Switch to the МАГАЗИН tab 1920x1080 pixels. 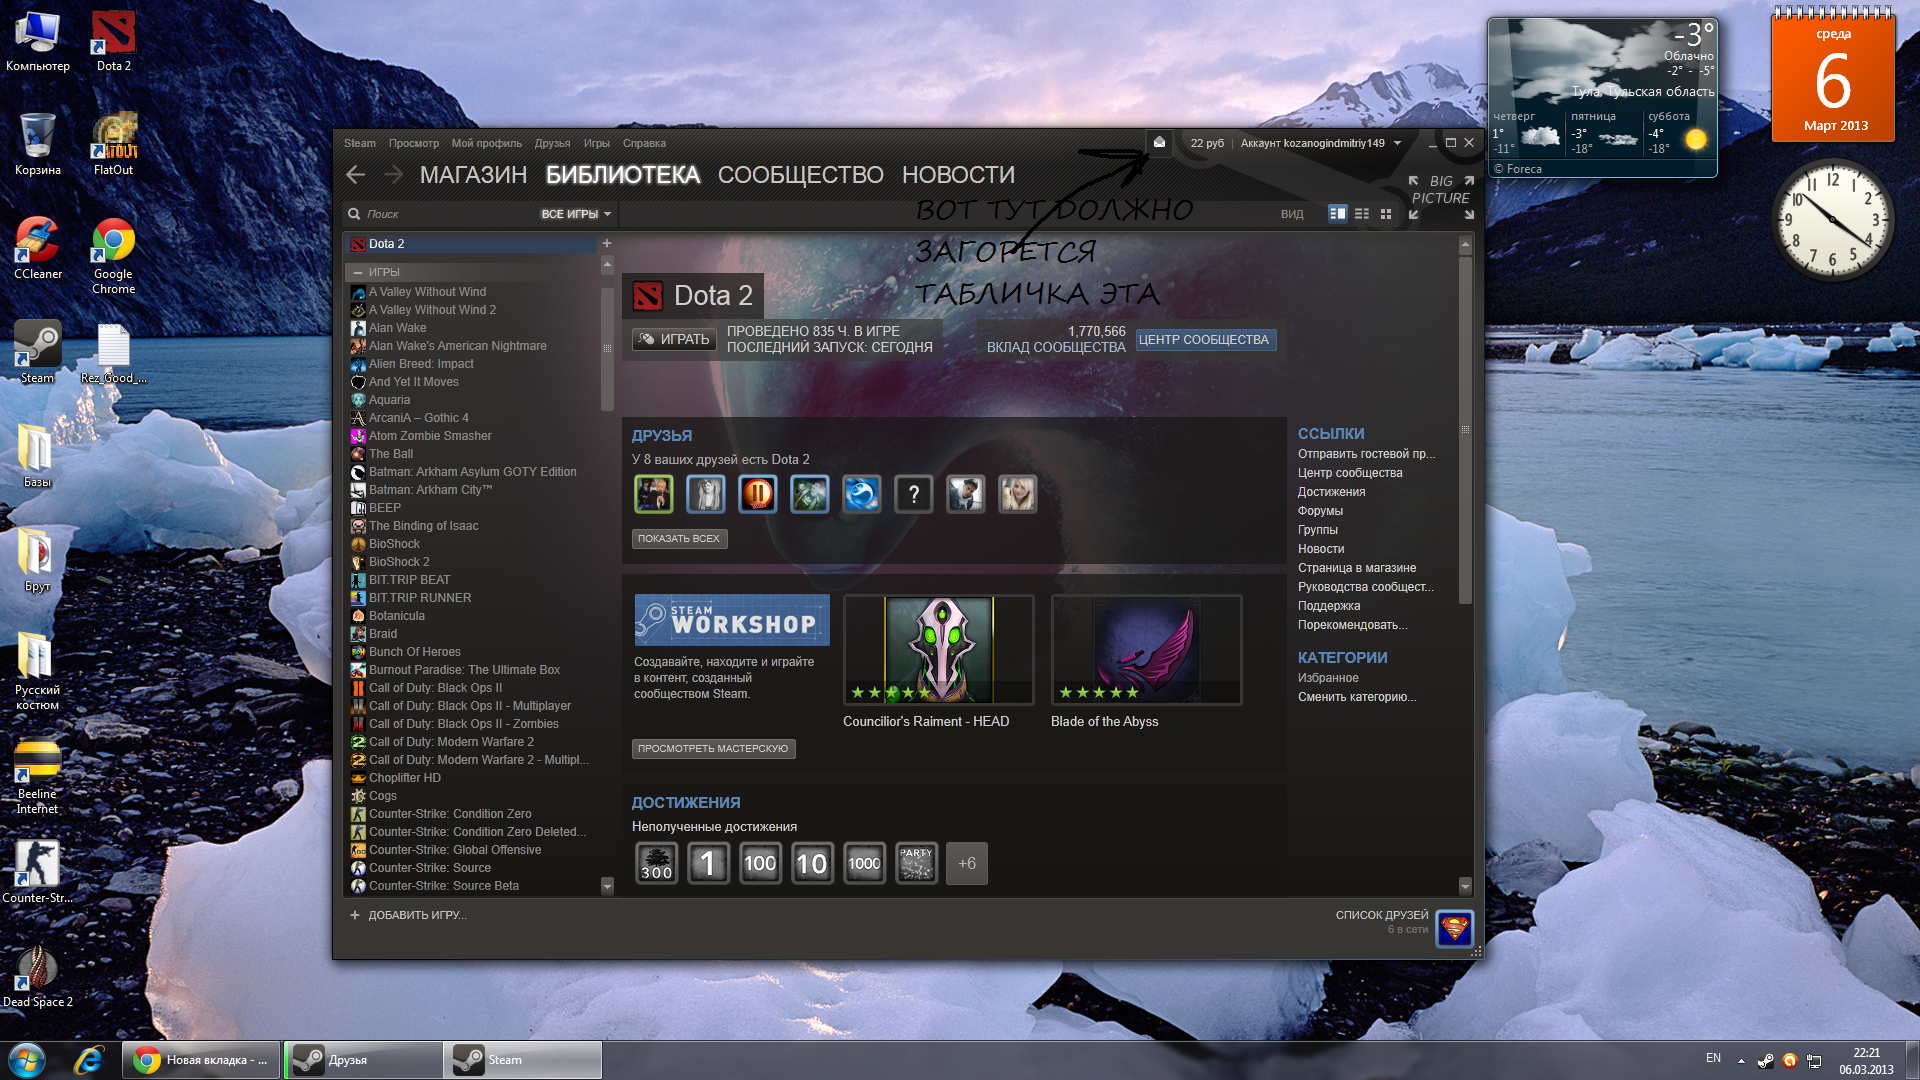473,175
